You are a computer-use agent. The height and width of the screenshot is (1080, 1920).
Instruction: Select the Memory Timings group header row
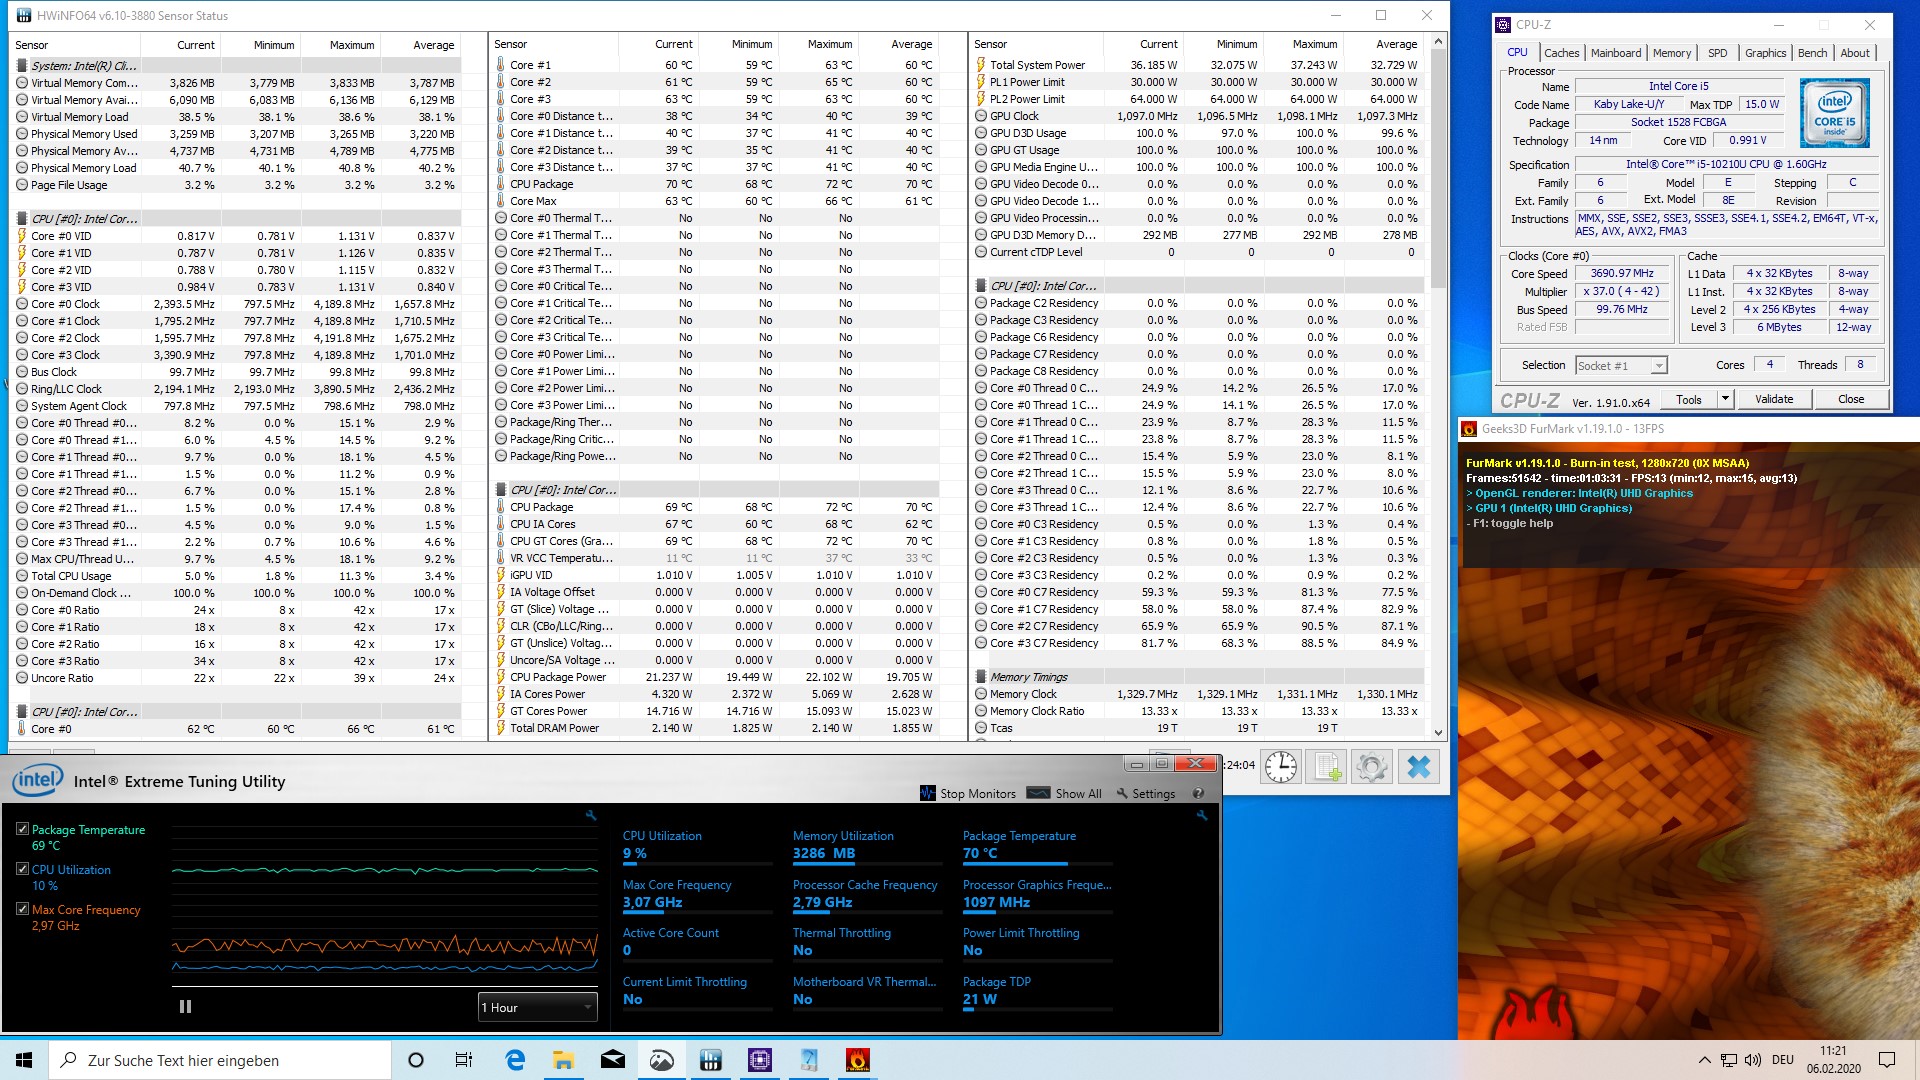[x=1198, y=677]
